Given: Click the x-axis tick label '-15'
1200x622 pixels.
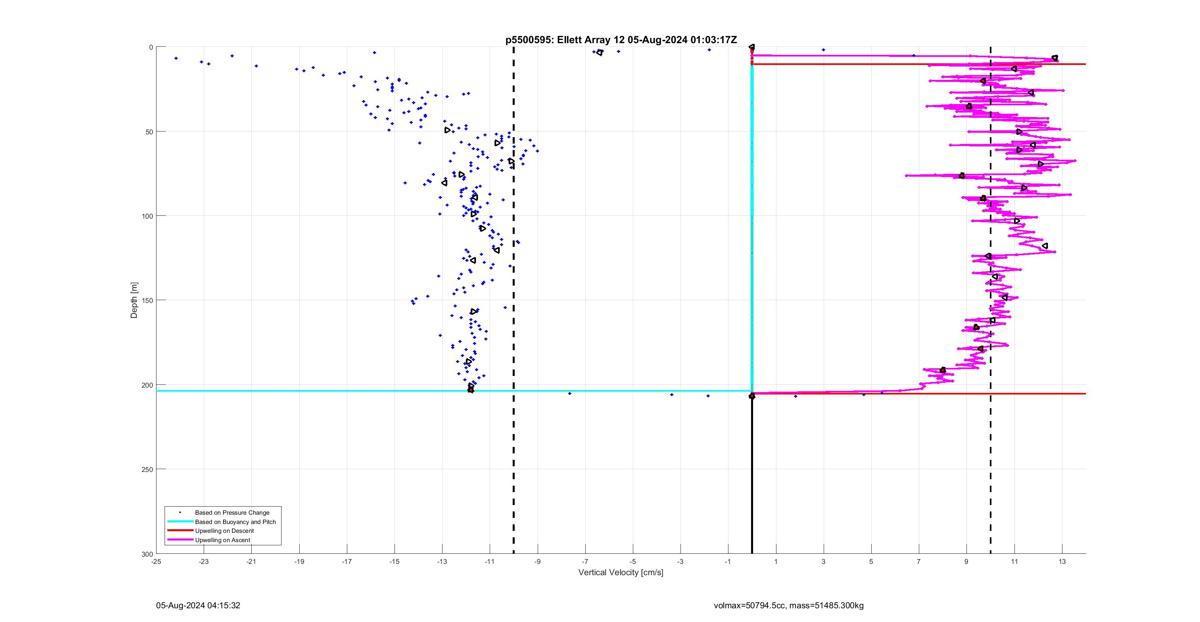Looking at the screenshot, I should coord(394,562).
